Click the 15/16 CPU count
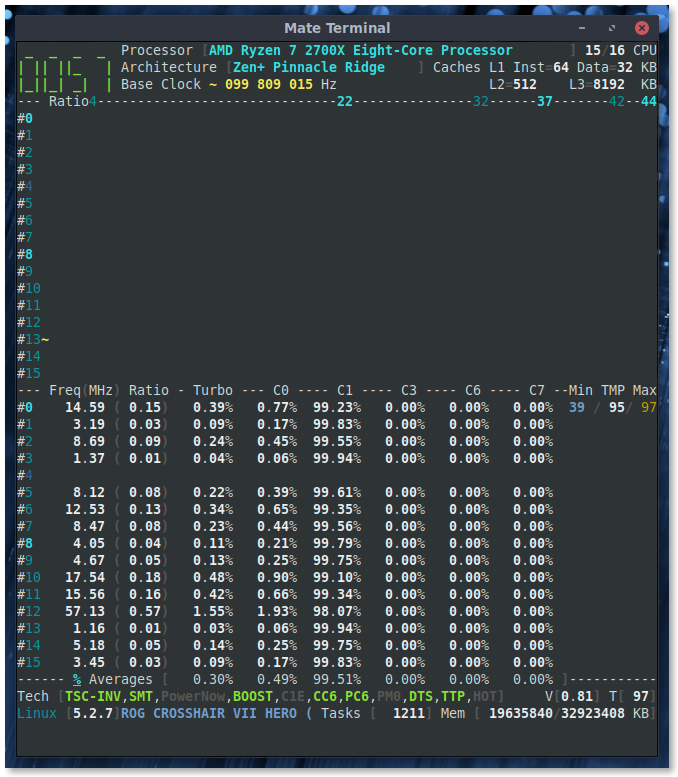 [621, 51]
